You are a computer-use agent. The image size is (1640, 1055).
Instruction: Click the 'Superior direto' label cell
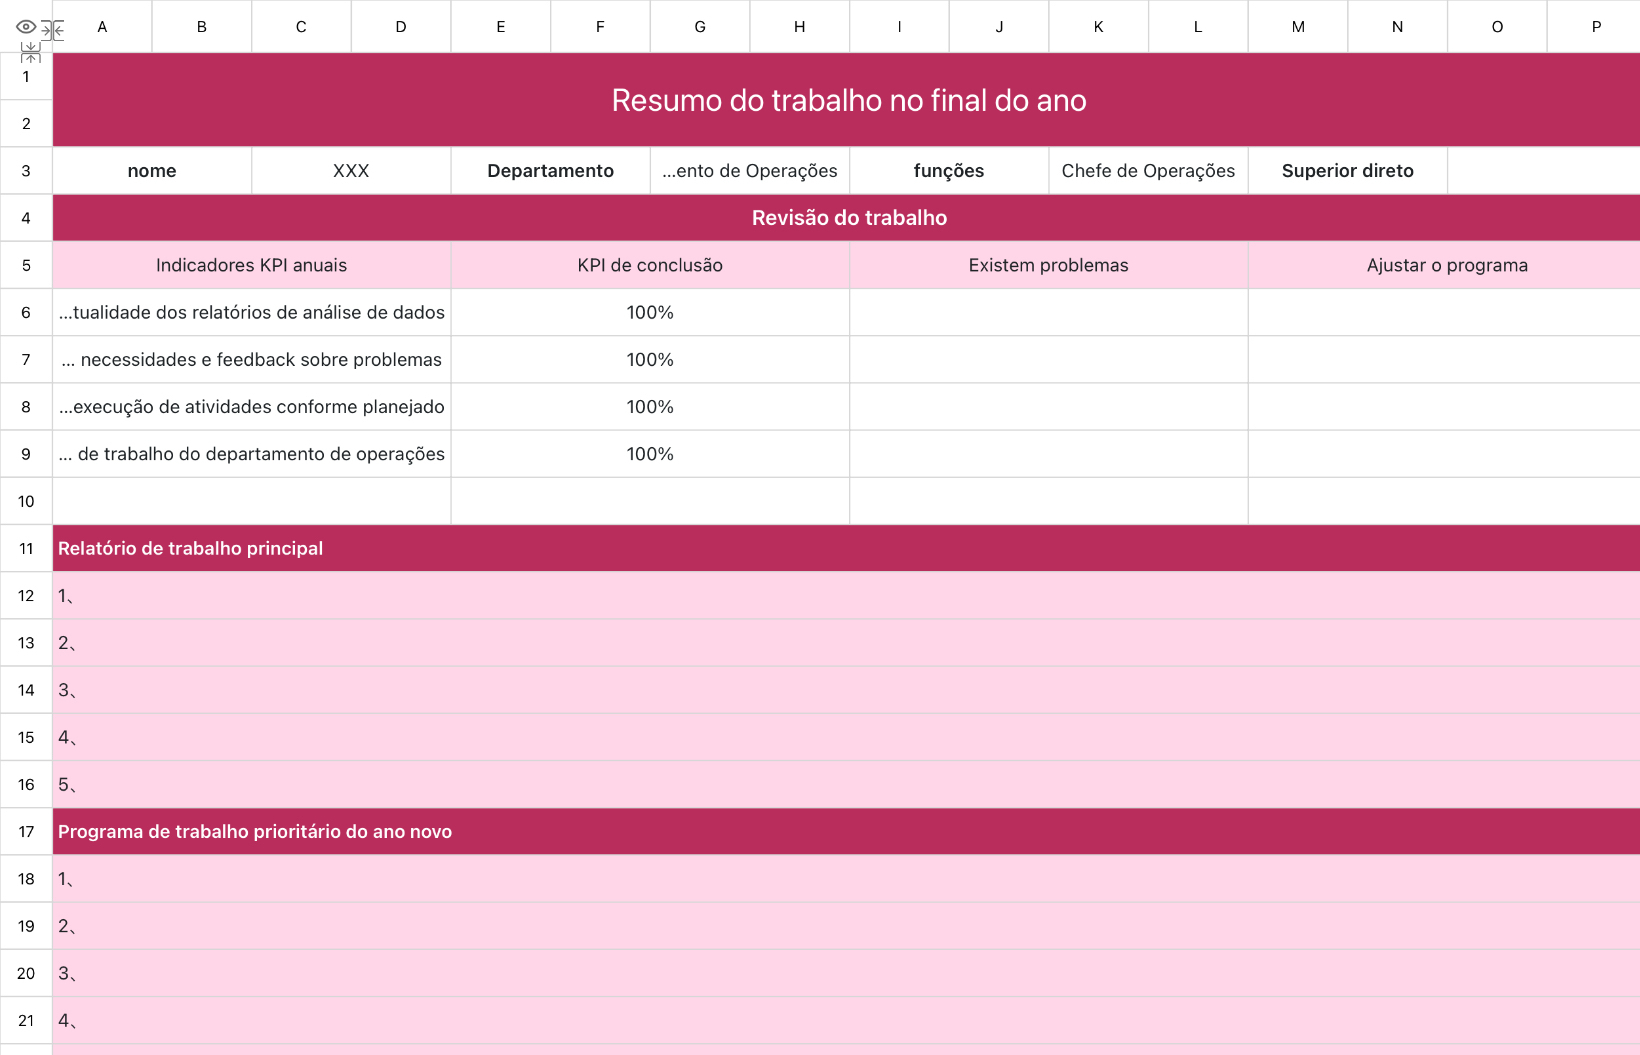pos(1348,171)
